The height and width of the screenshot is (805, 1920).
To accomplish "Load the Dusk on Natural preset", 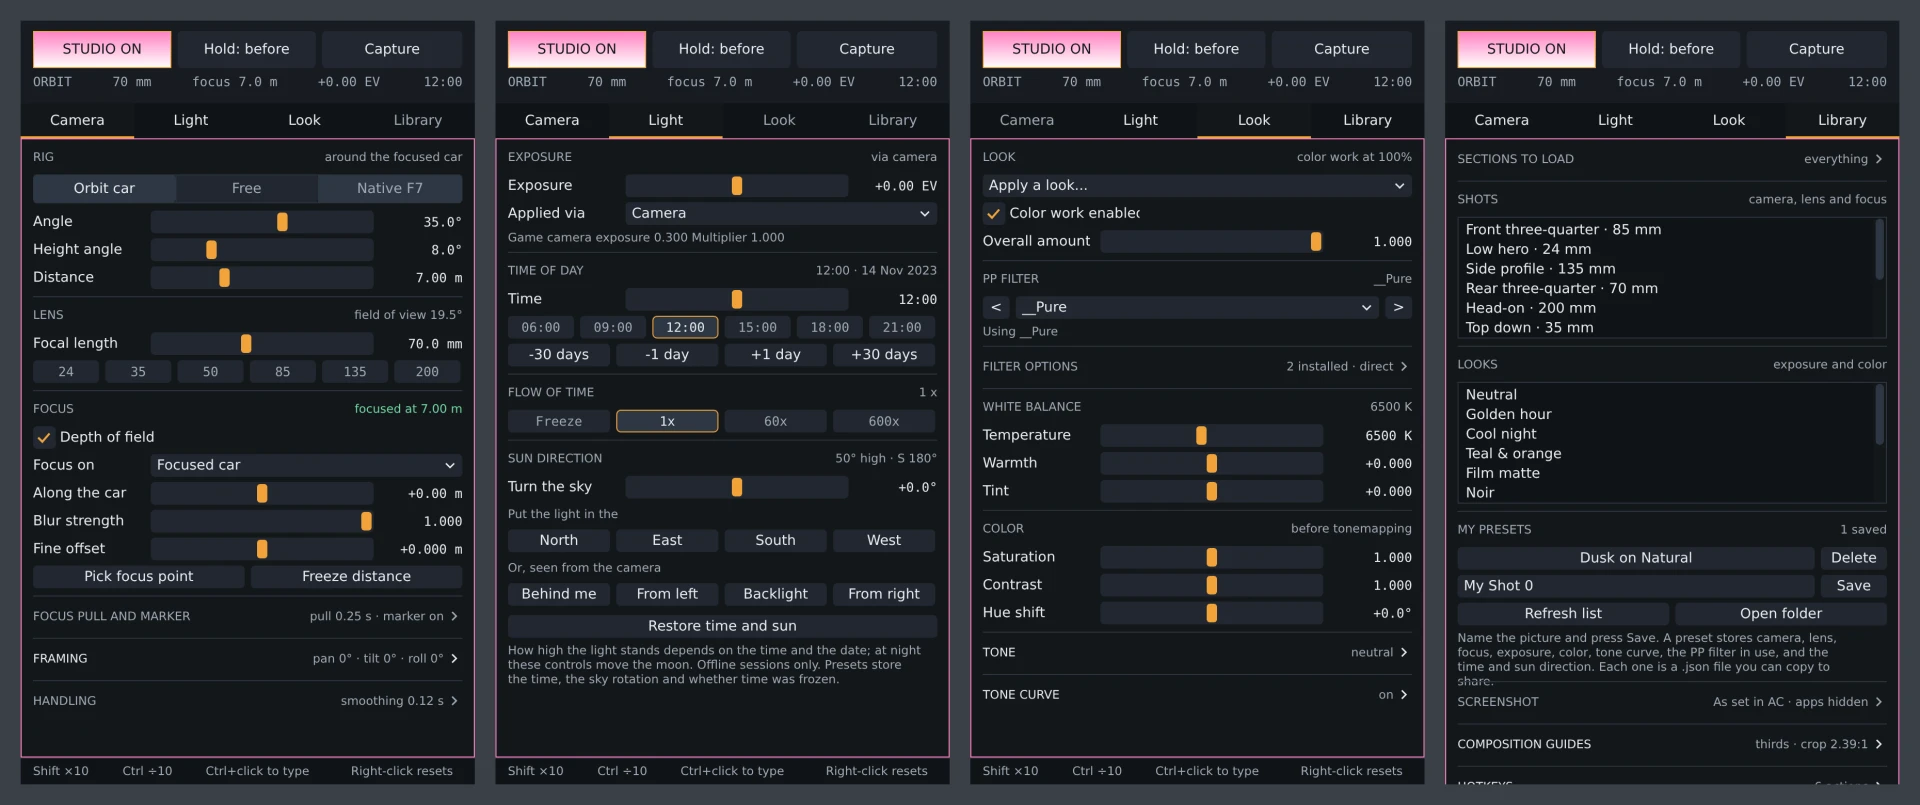I will [x=1636, y=558].
